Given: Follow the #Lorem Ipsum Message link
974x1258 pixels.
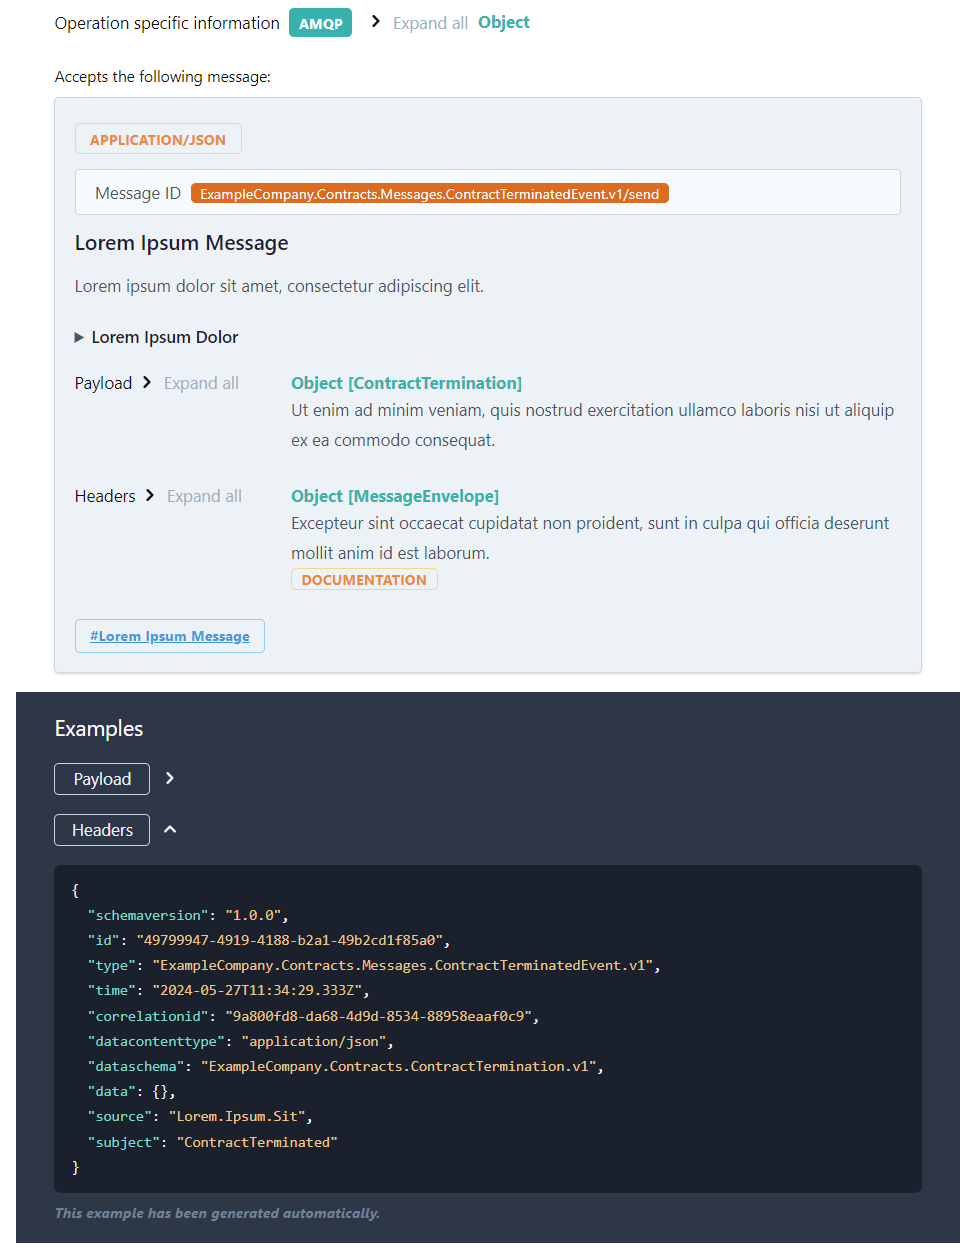Looking at the screenshot, I should click(170, 636).
